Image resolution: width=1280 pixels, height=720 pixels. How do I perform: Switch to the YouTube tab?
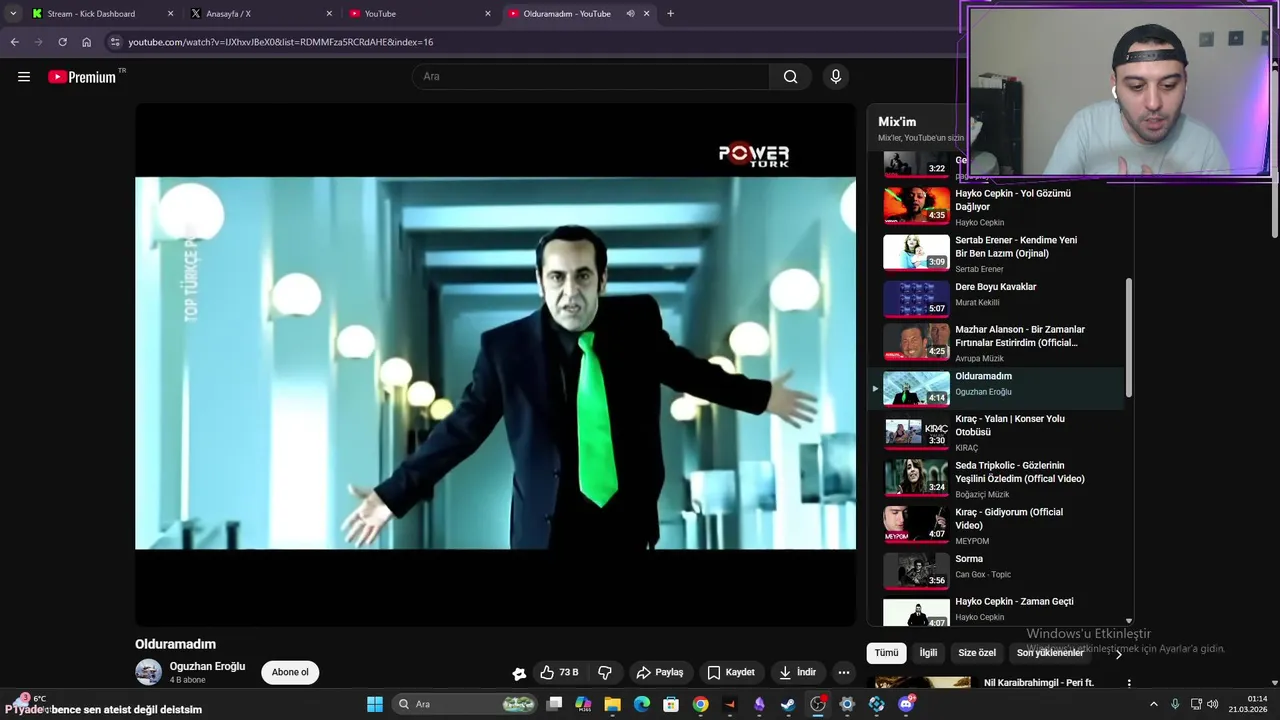(420, 13)
